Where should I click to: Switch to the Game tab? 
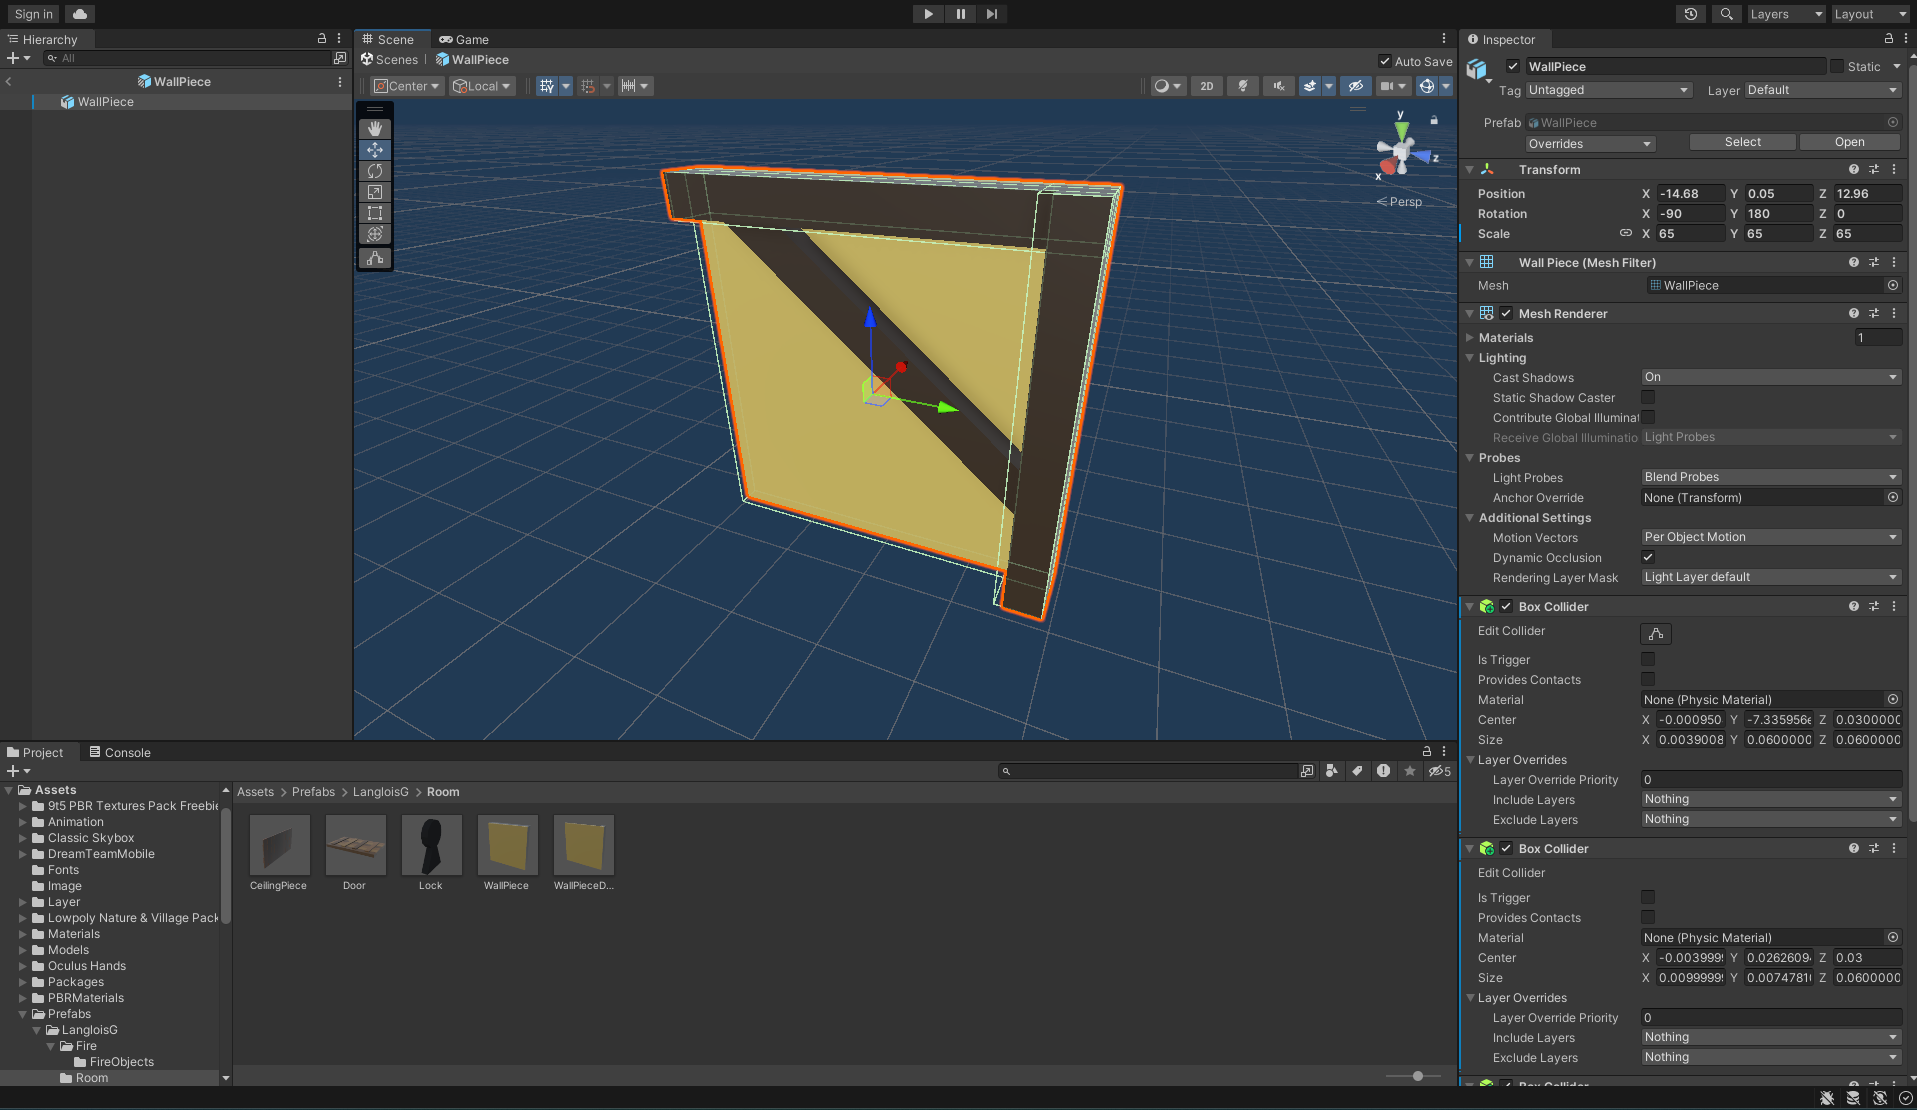(x=463, y=40)
